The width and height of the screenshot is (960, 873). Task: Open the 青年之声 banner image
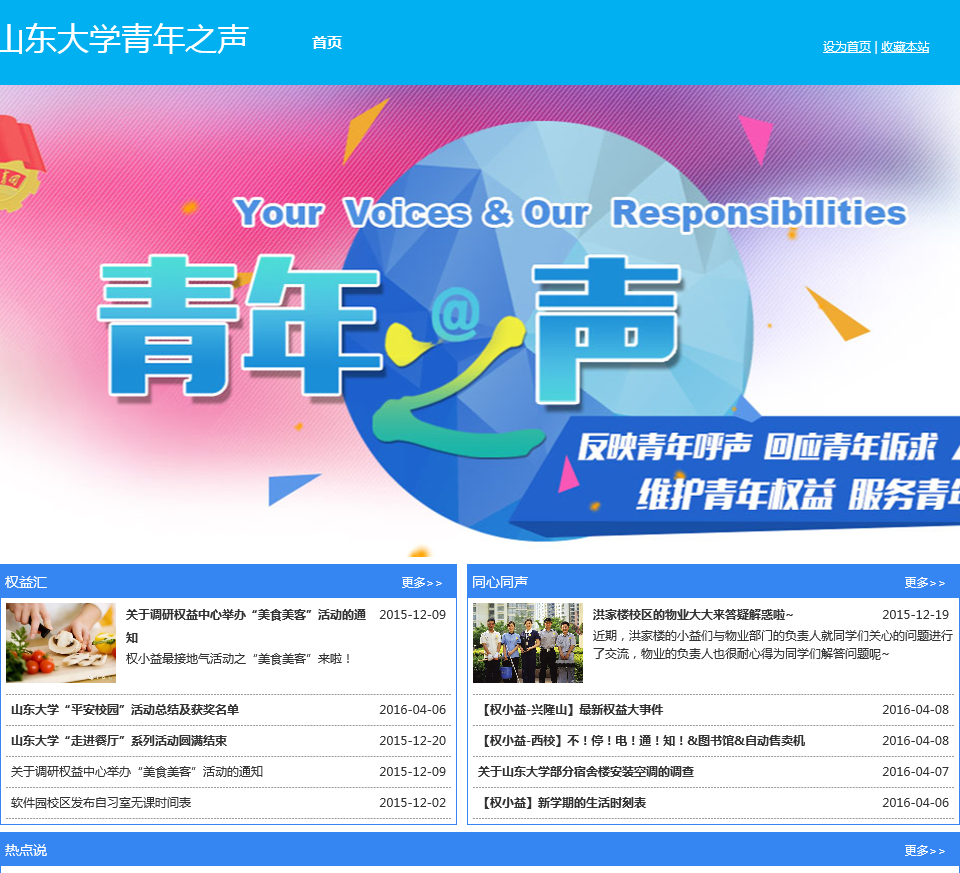point(480,321)
